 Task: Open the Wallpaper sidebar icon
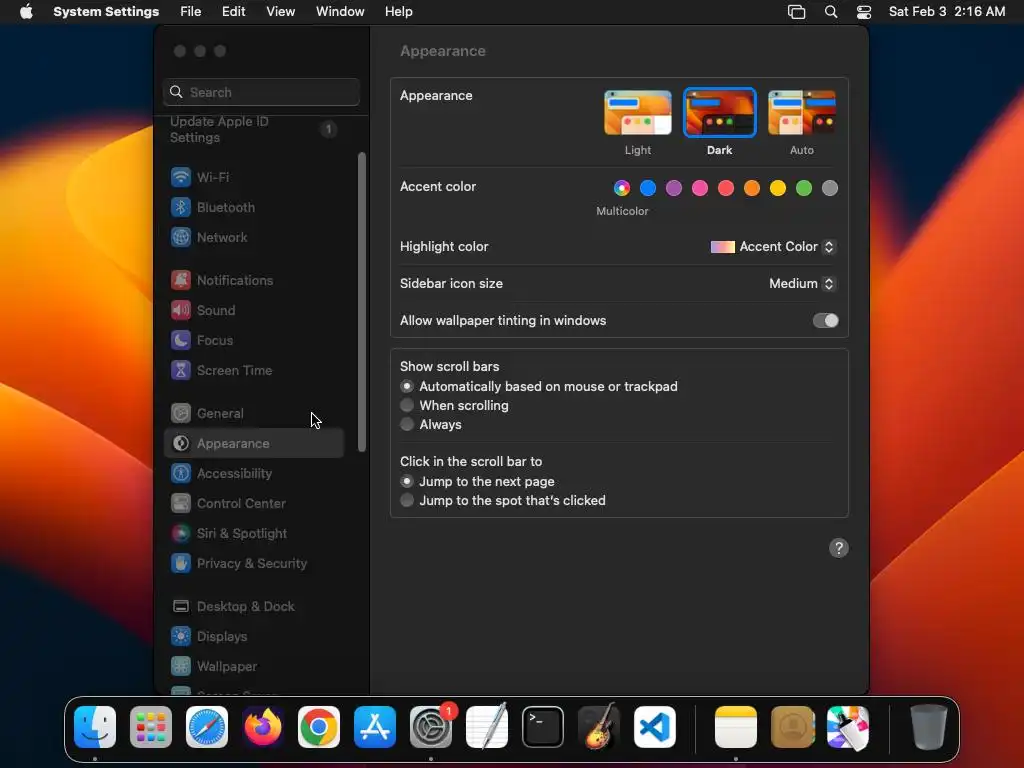tap(181, 667)
